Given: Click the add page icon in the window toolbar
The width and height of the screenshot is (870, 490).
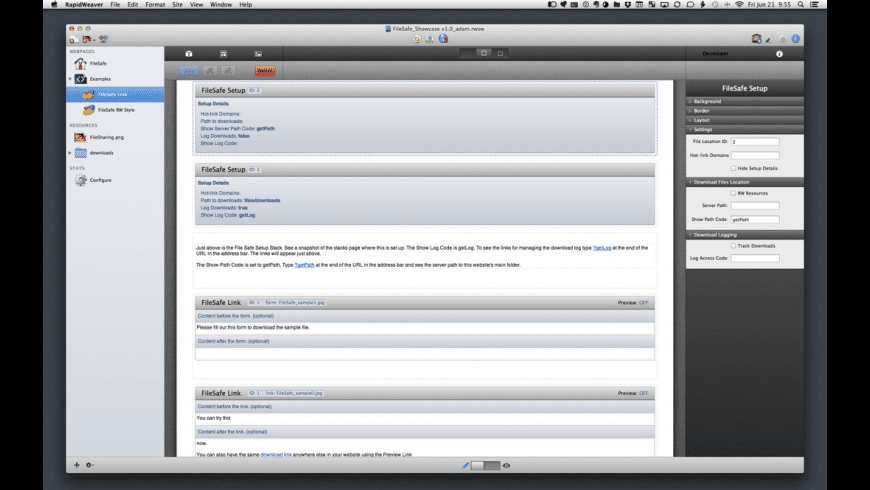Looking at the screenshot, I should click(74, 39).
